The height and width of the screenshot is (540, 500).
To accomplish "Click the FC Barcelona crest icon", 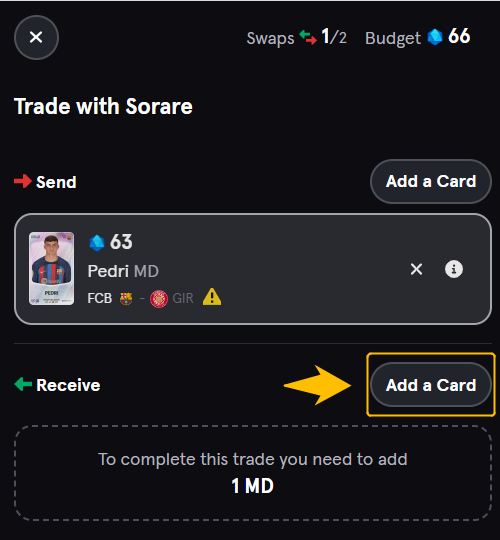I will [x=126, y=298].
